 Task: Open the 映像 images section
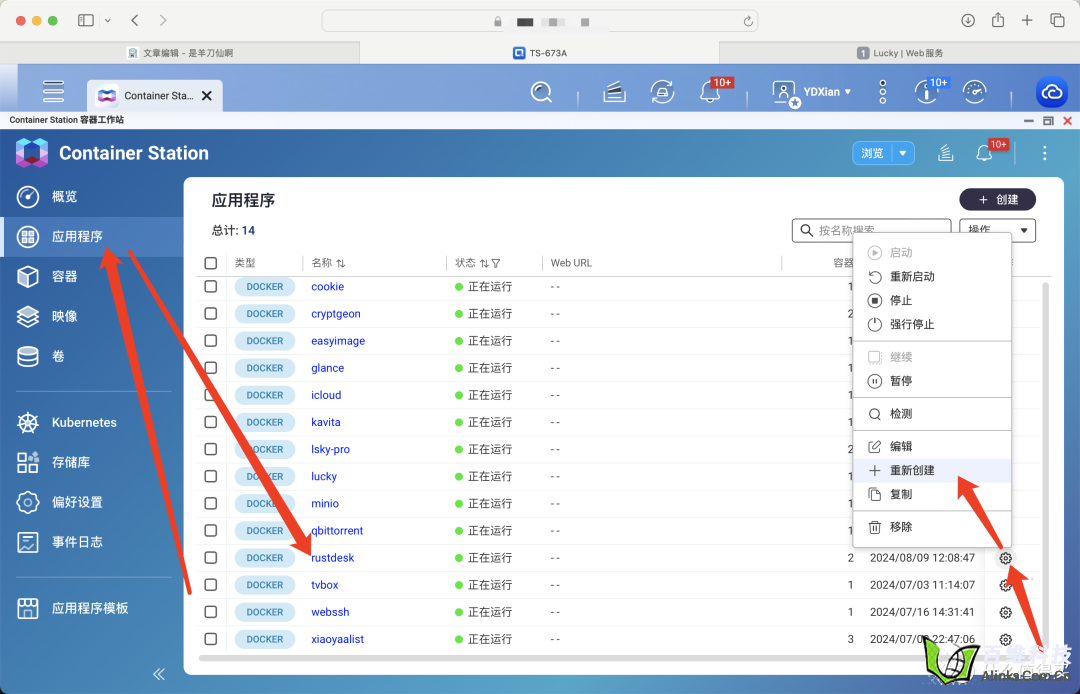64,316
